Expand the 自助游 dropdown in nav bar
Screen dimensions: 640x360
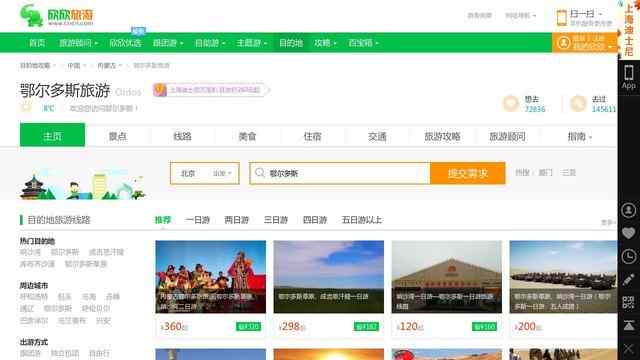click(x=210, y=43)
